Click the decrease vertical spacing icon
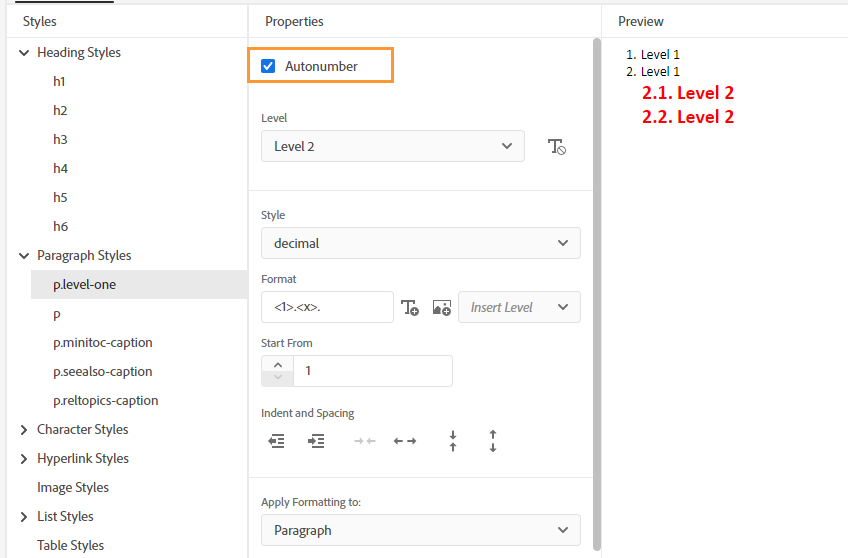The width and height of the screenshot is (848, 558). click(x=453, y=441)
